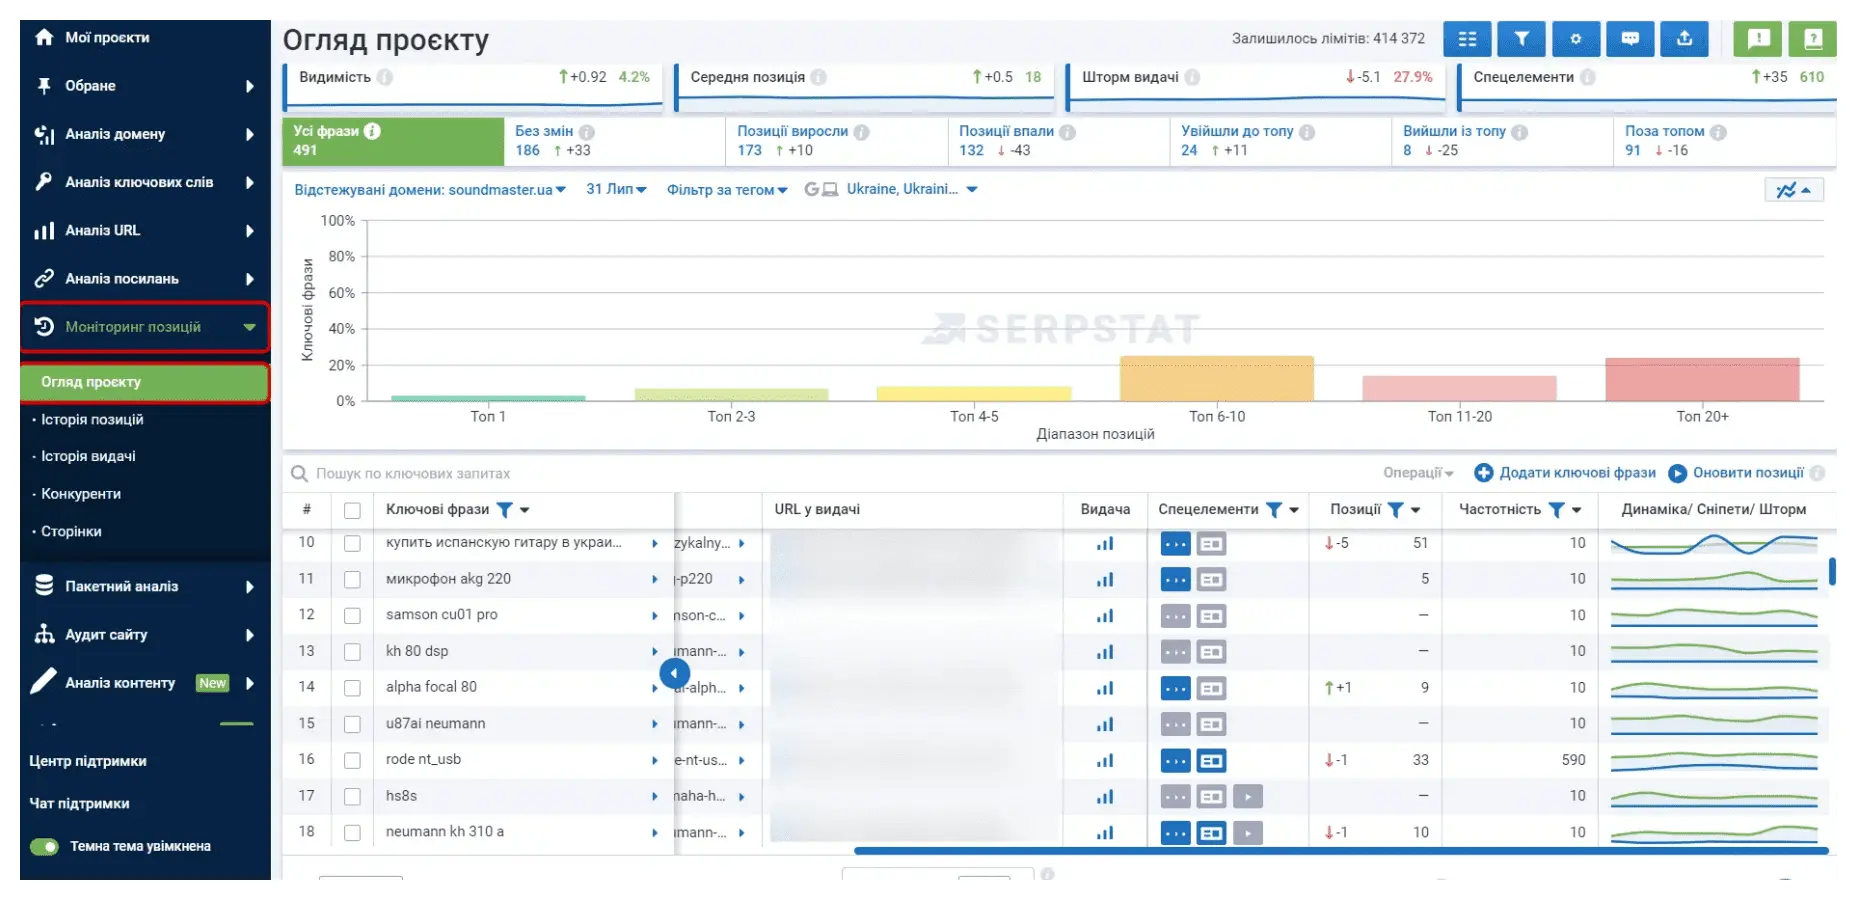Screen dimensions: 1857x900
Task: Open Центр підтримки link
Action: tap(88, 761)
